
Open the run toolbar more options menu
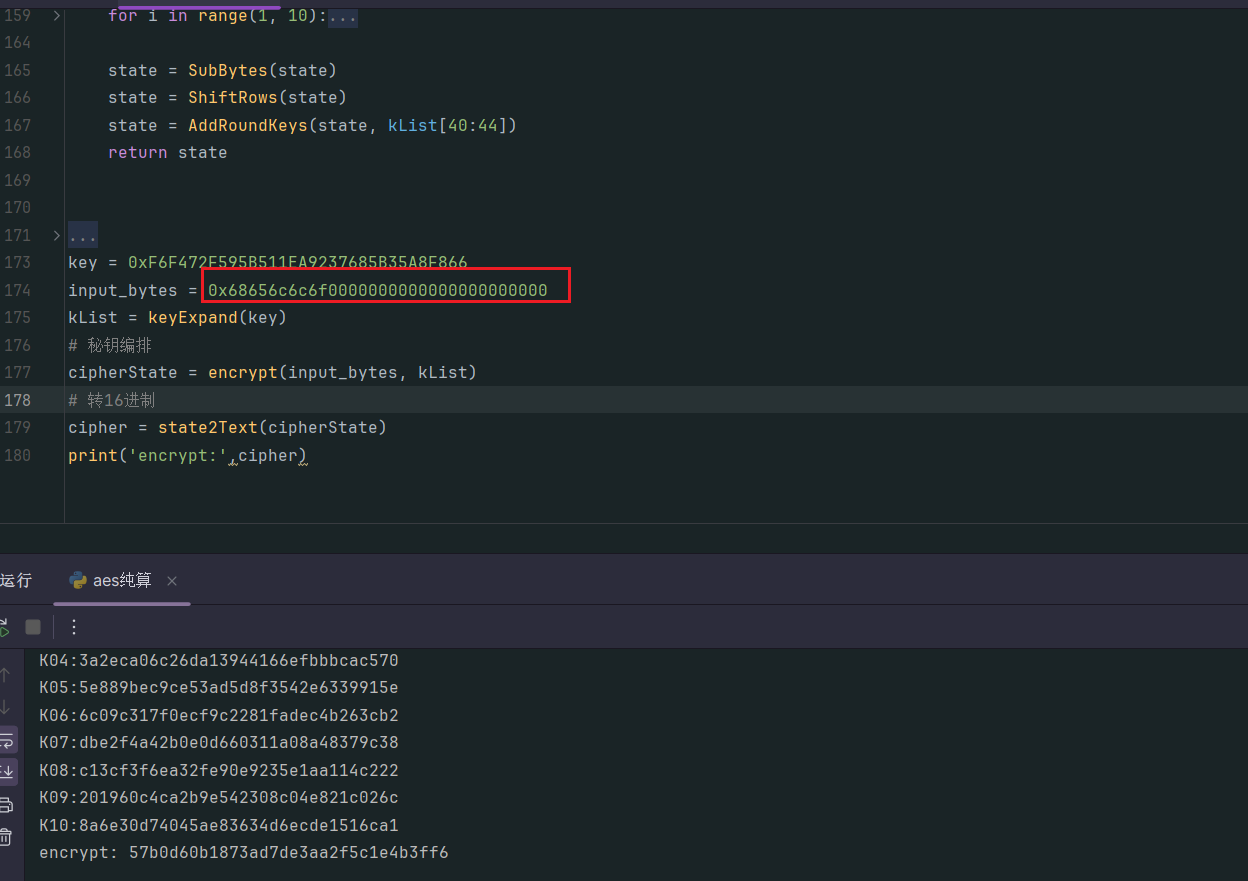tap(73, 627)
